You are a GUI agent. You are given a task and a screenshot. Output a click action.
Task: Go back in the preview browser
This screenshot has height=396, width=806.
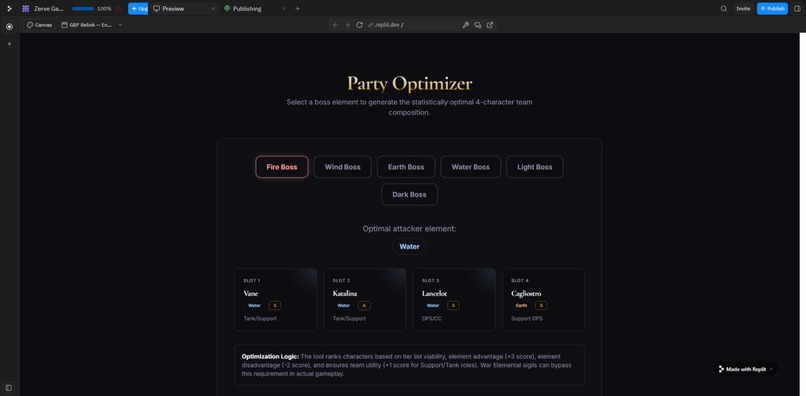pyautogui.click(x=335, y=25)
